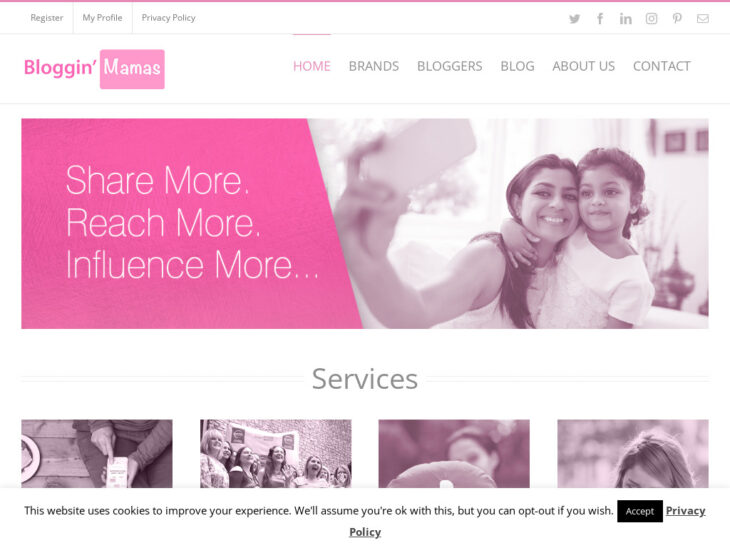Click the Bloggin' Mamas logo

94,68
